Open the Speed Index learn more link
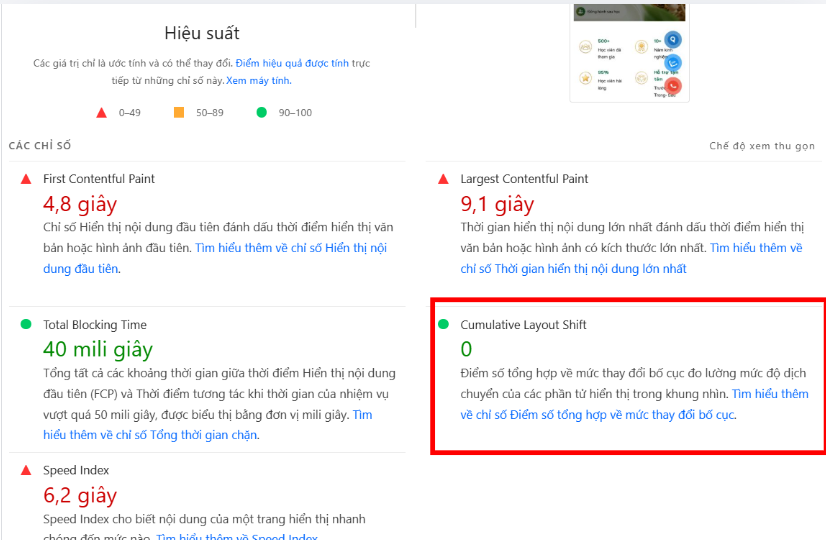This screenshot has height=540, width=826. tap(237, 536)
